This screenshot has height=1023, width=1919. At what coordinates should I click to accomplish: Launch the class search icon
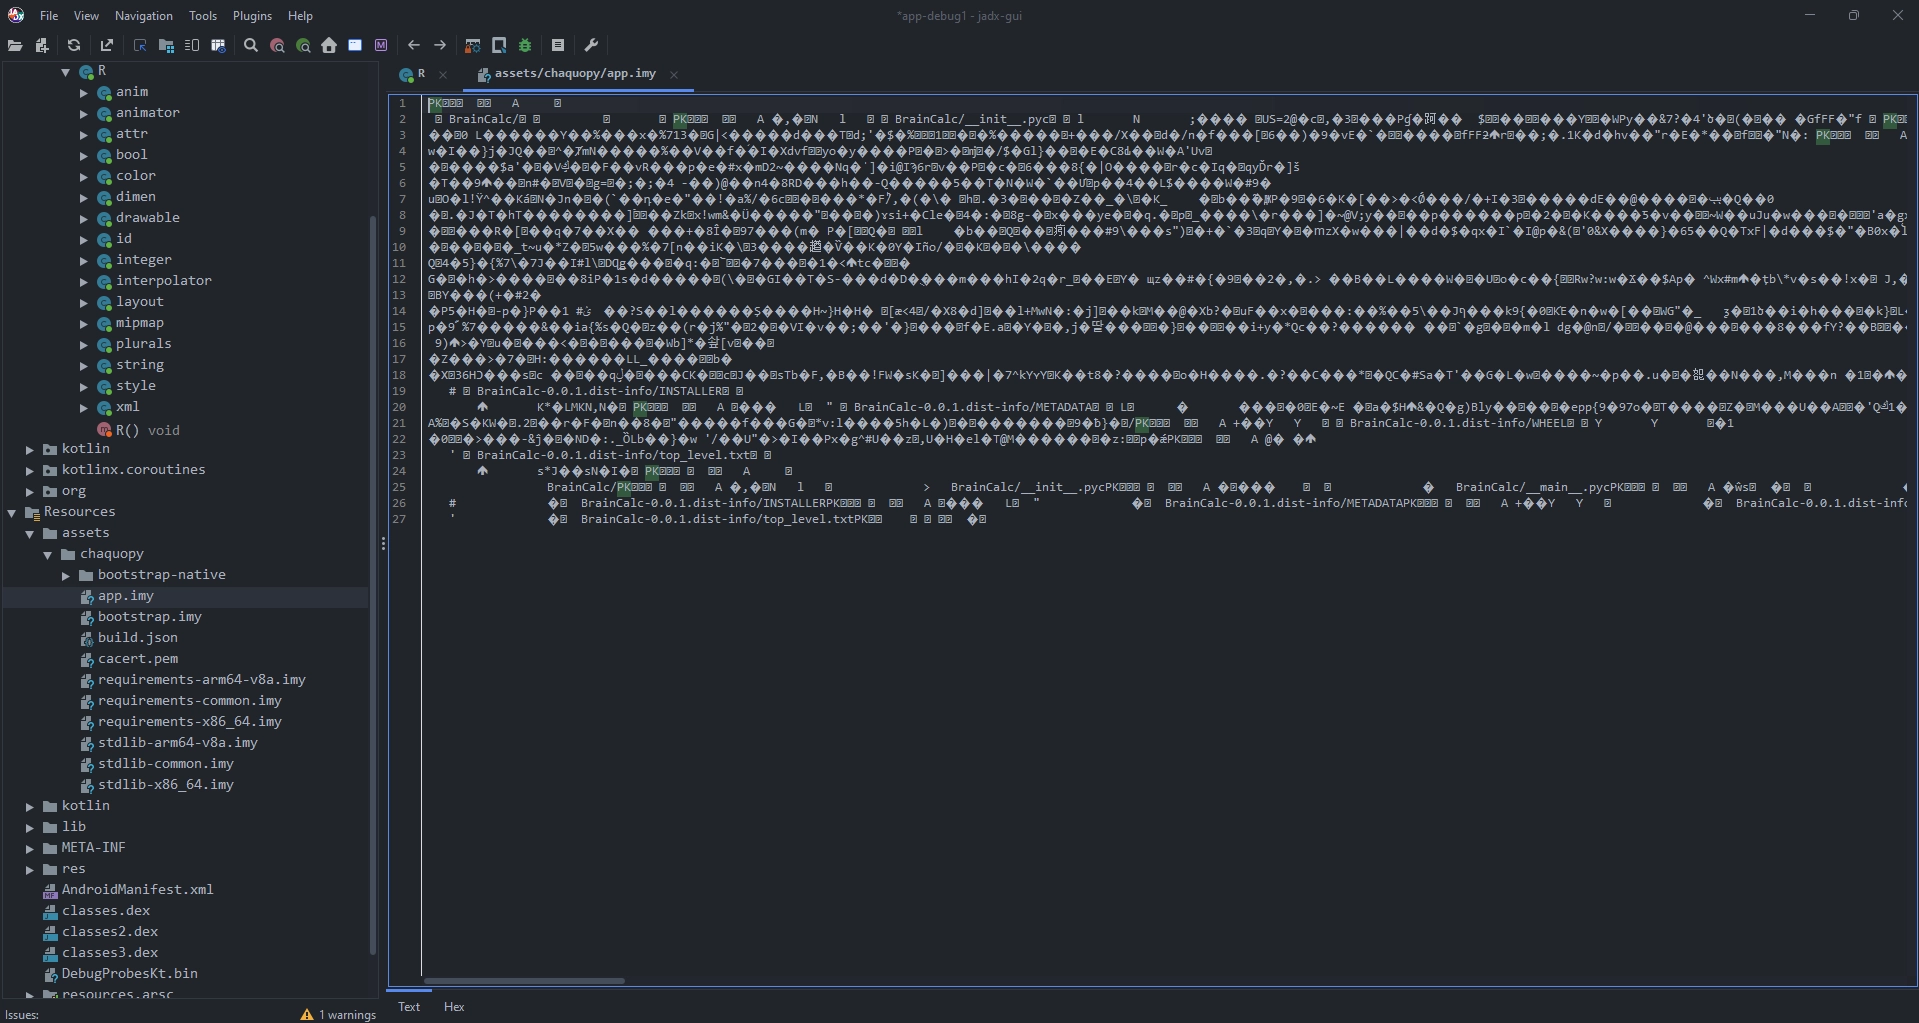pos(277,45)
